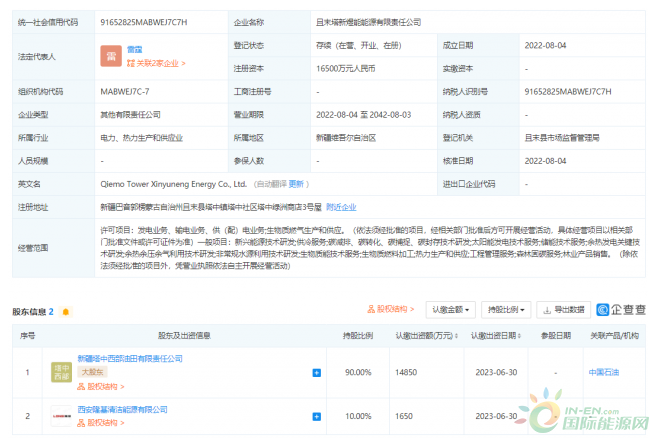Click the industry value 电力、热力生产和供应业
The image size is (654, 438).
coord(141,138)
